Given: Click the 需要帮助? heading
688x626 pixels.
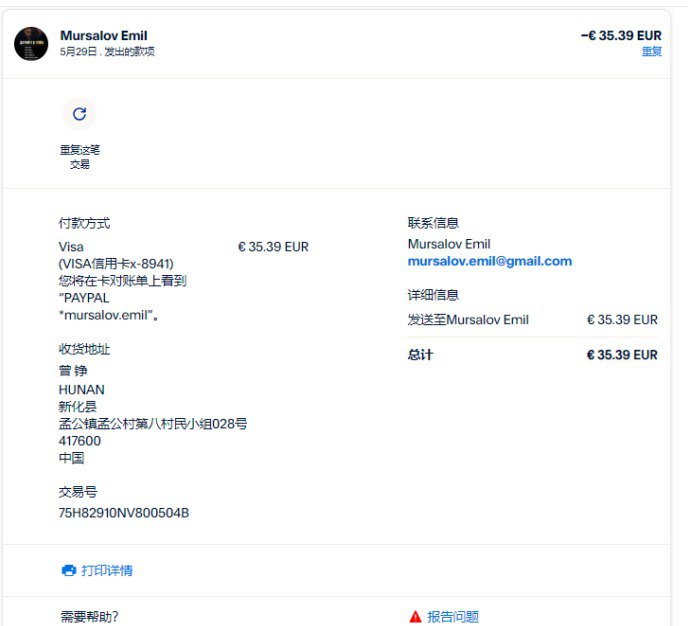Looking at the screenshot, I should pyautogui.click(x=90, y=617).
